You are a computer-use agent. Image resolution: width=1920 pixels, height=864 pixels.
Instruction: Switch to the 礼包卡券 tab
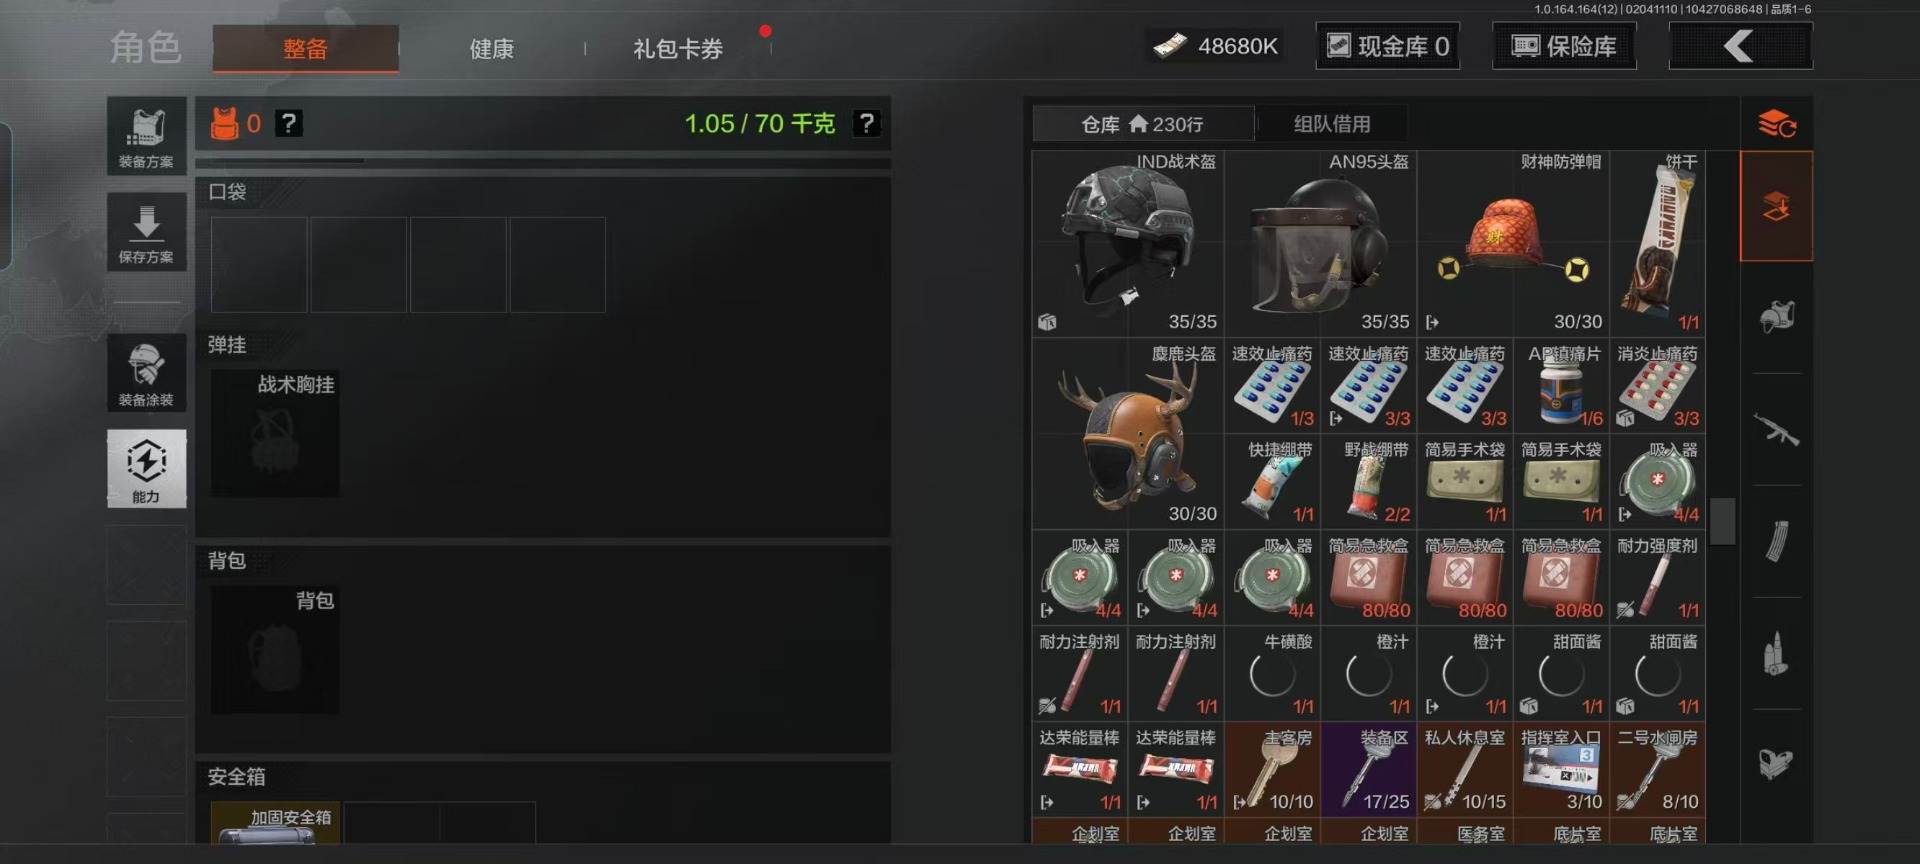point(678,48)
